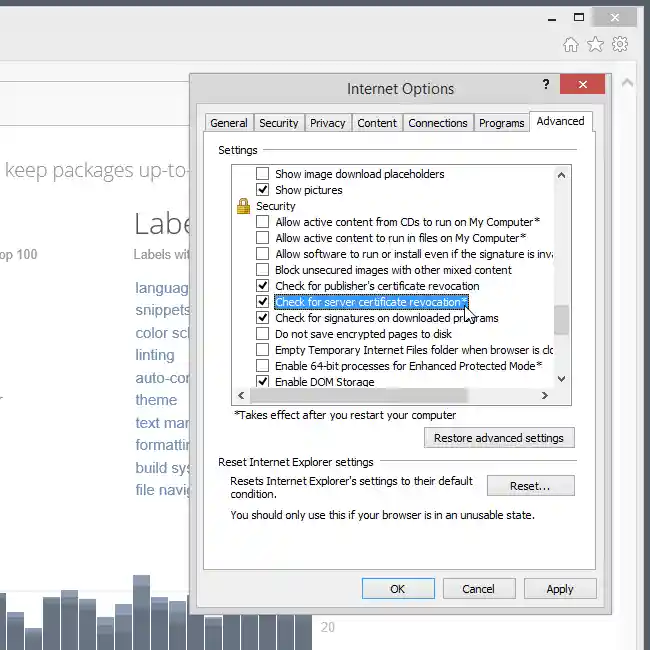Open the Privacy tab

click(327, 123)
